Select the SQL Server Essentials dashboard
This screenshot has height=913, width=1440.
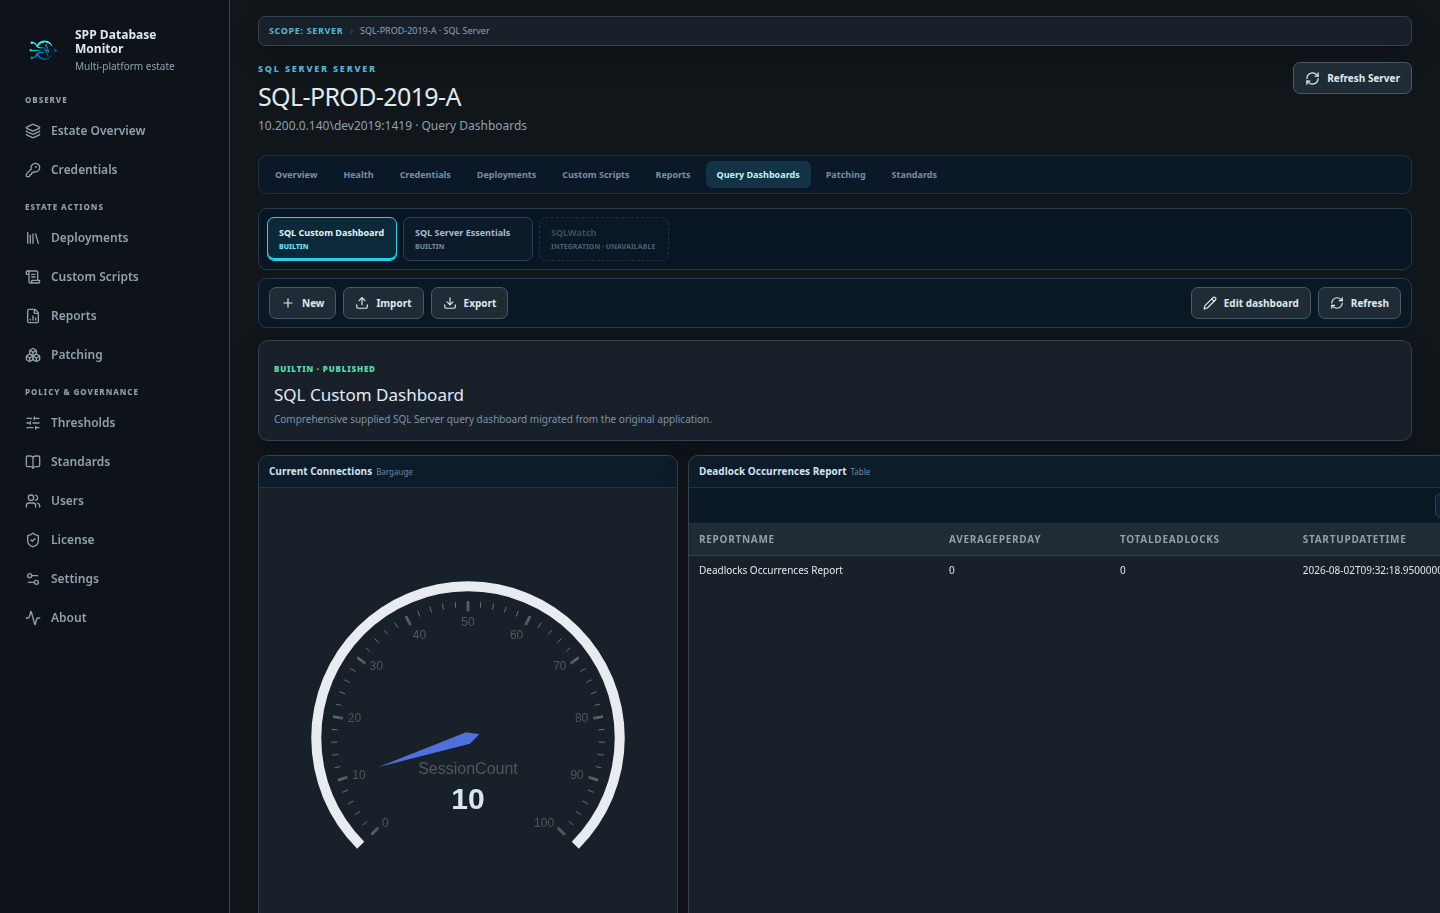click(x=468, y=239)
